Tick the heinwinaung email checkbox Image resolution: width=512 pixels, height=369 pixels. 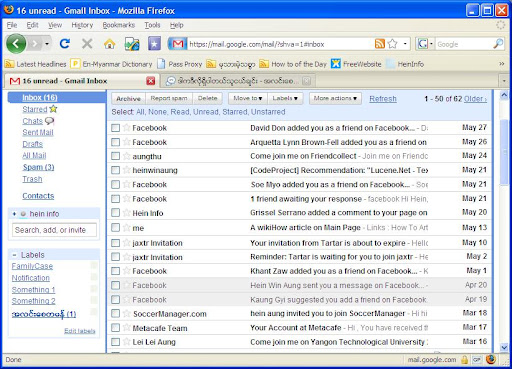pos(115,170)
